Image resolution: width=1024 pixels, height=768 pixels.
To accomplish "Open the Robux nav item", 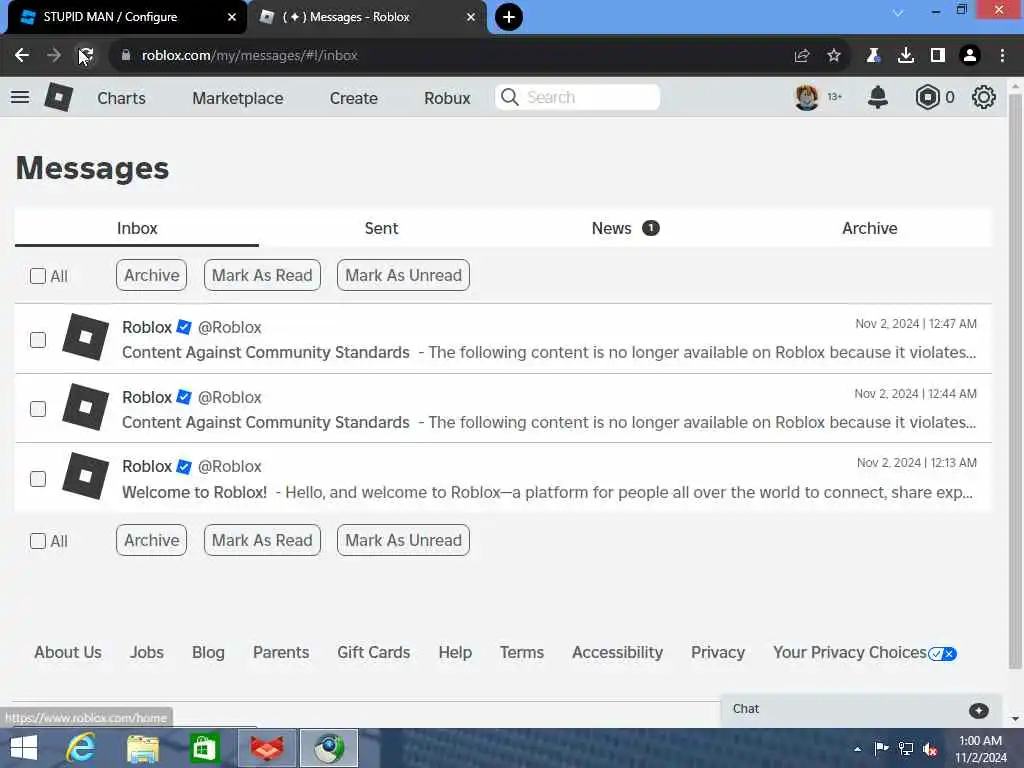I will [x=447, y=98].
